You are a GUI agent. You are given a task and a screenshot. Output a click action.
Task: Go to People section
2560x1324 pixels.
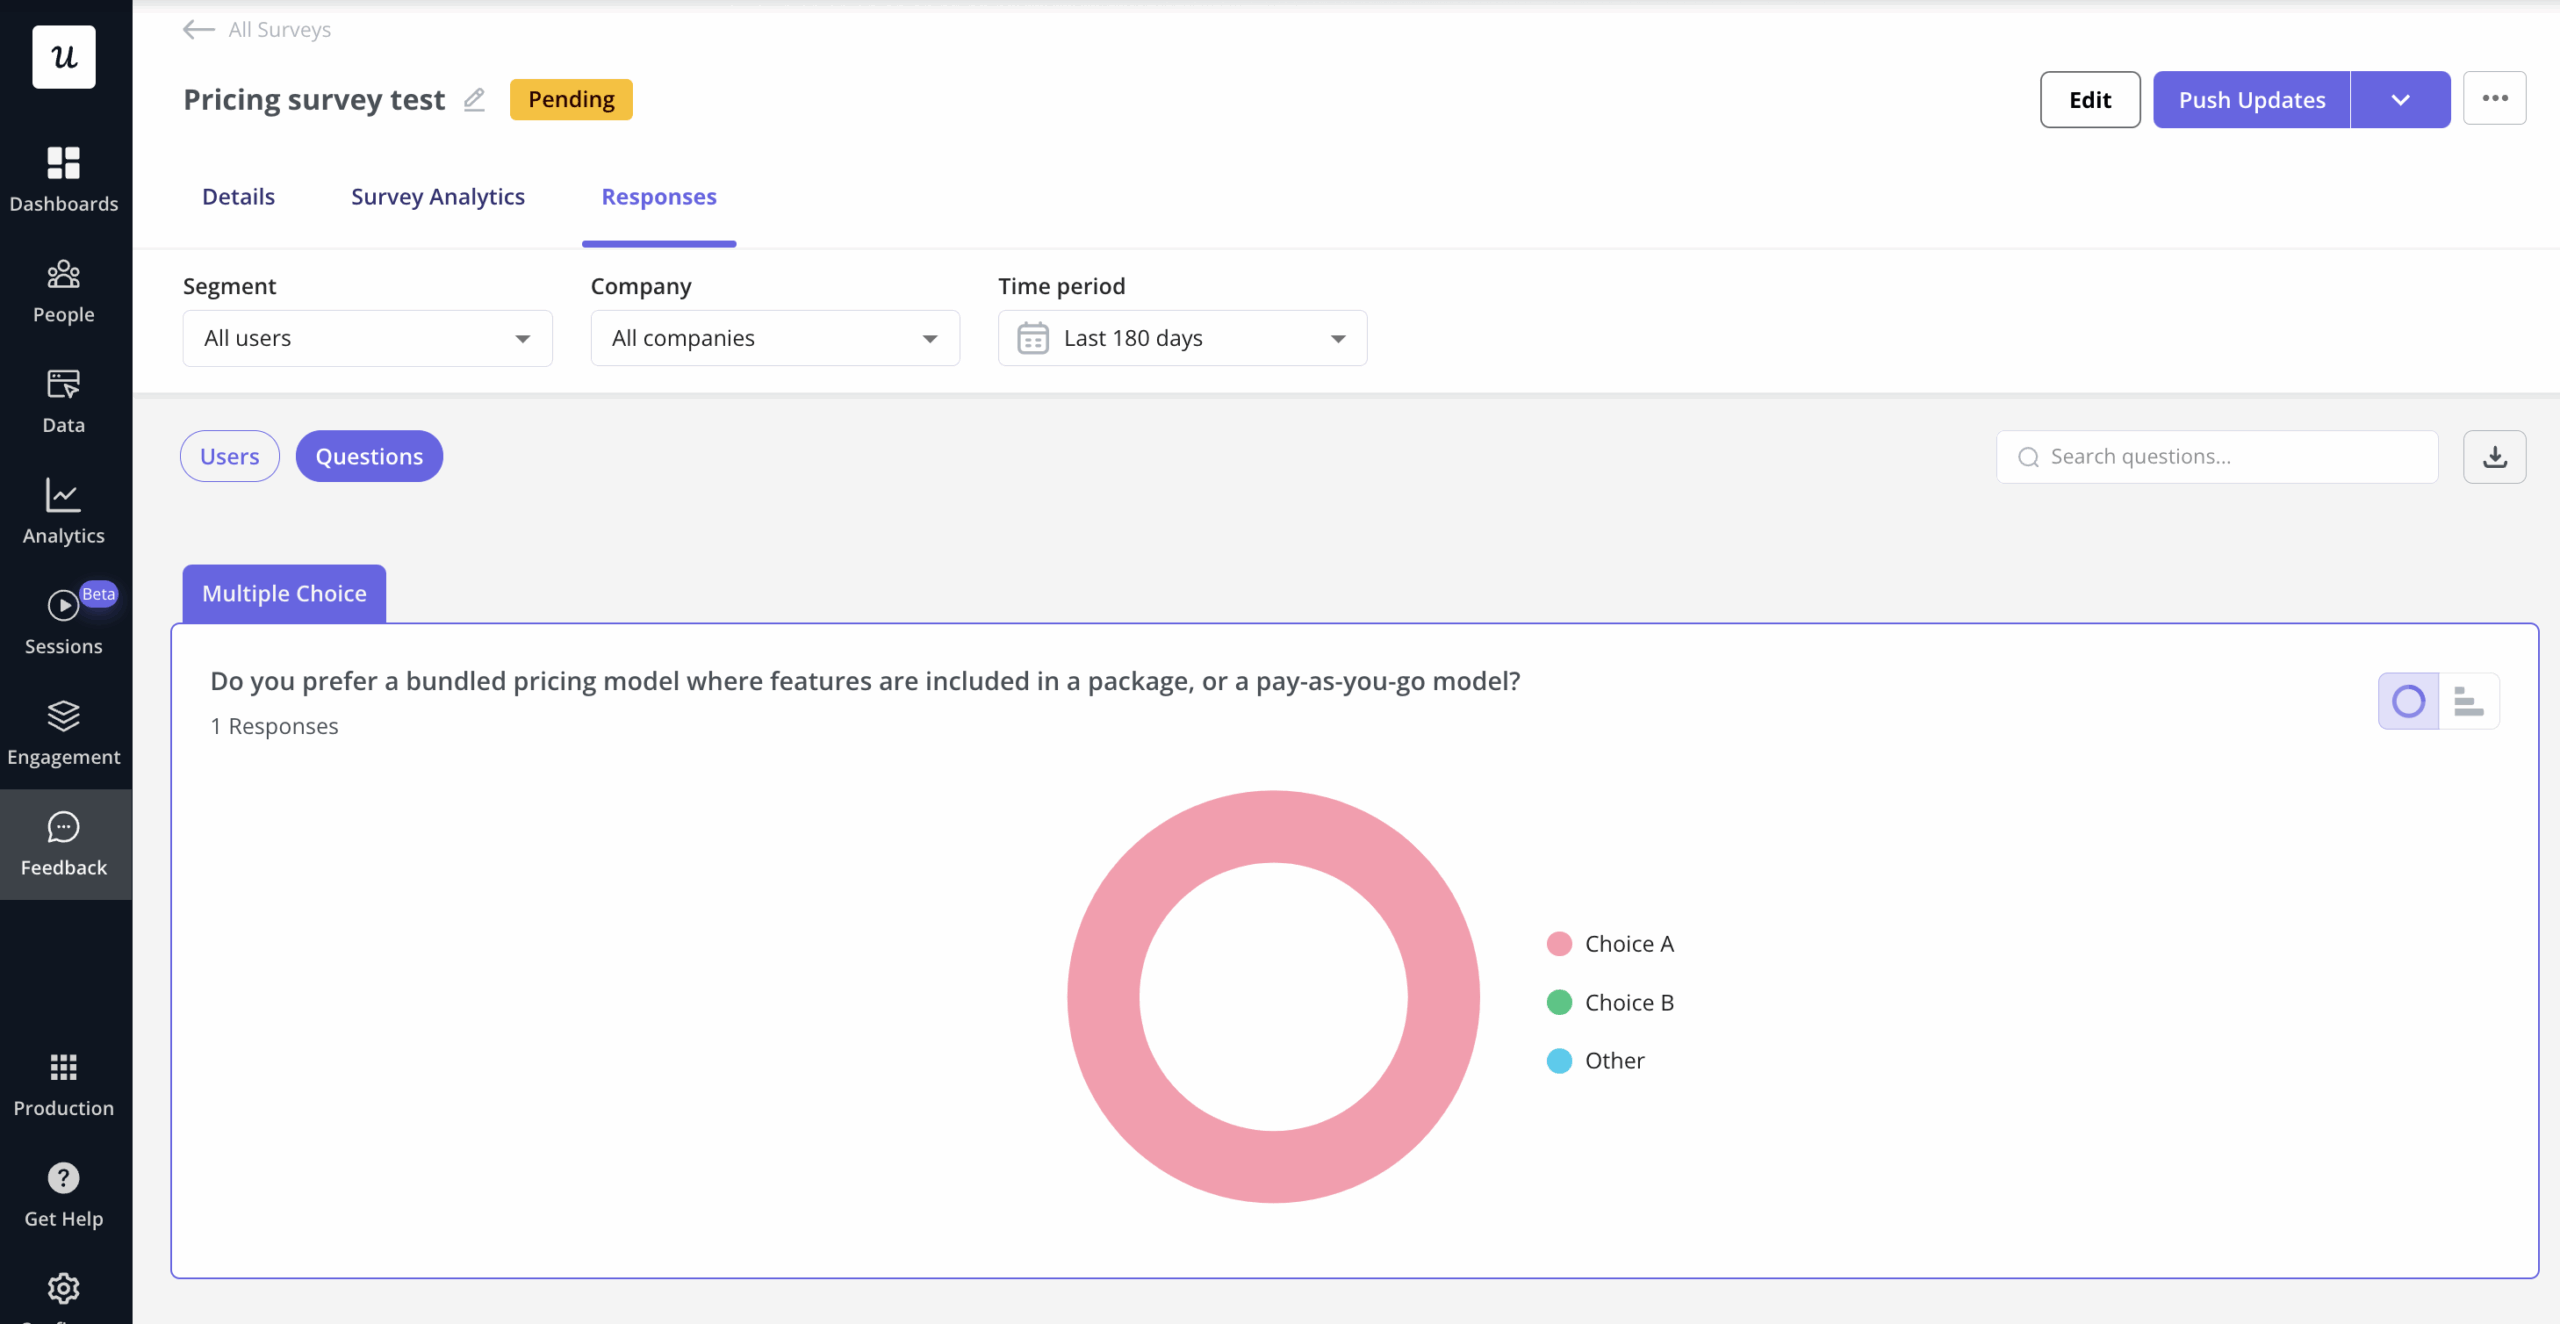pos(64,291)
